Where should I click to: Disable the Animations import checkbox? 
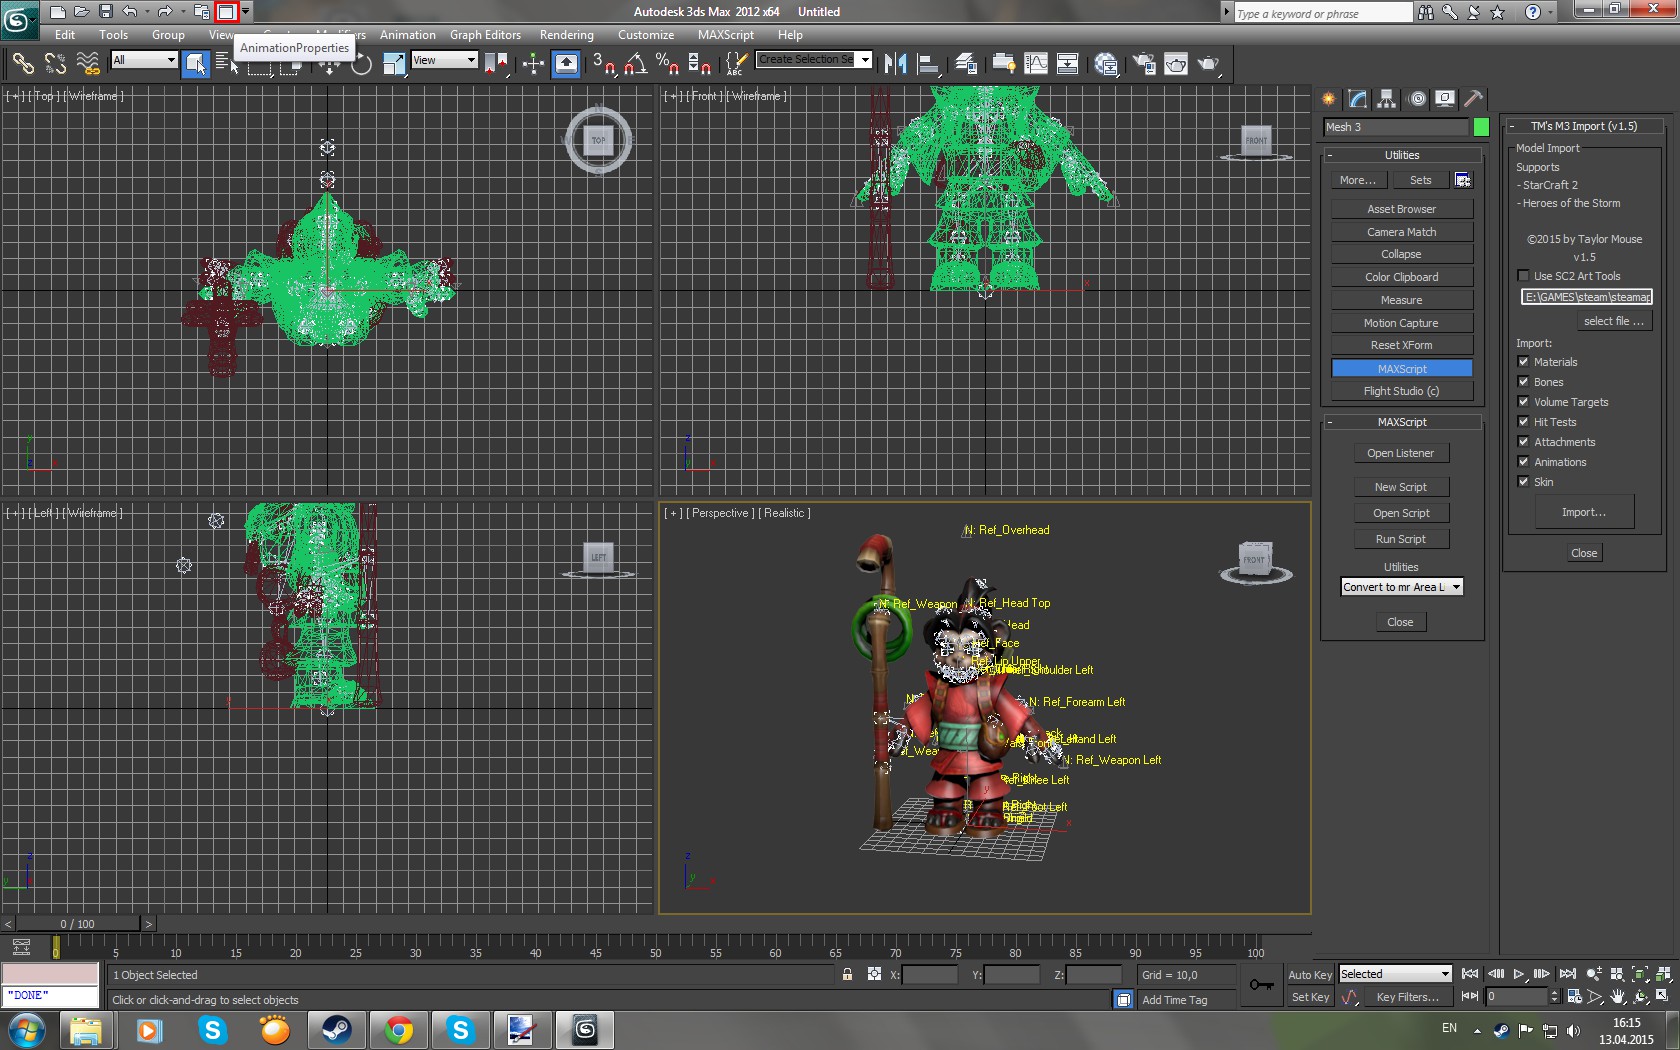coord(1523,462)
